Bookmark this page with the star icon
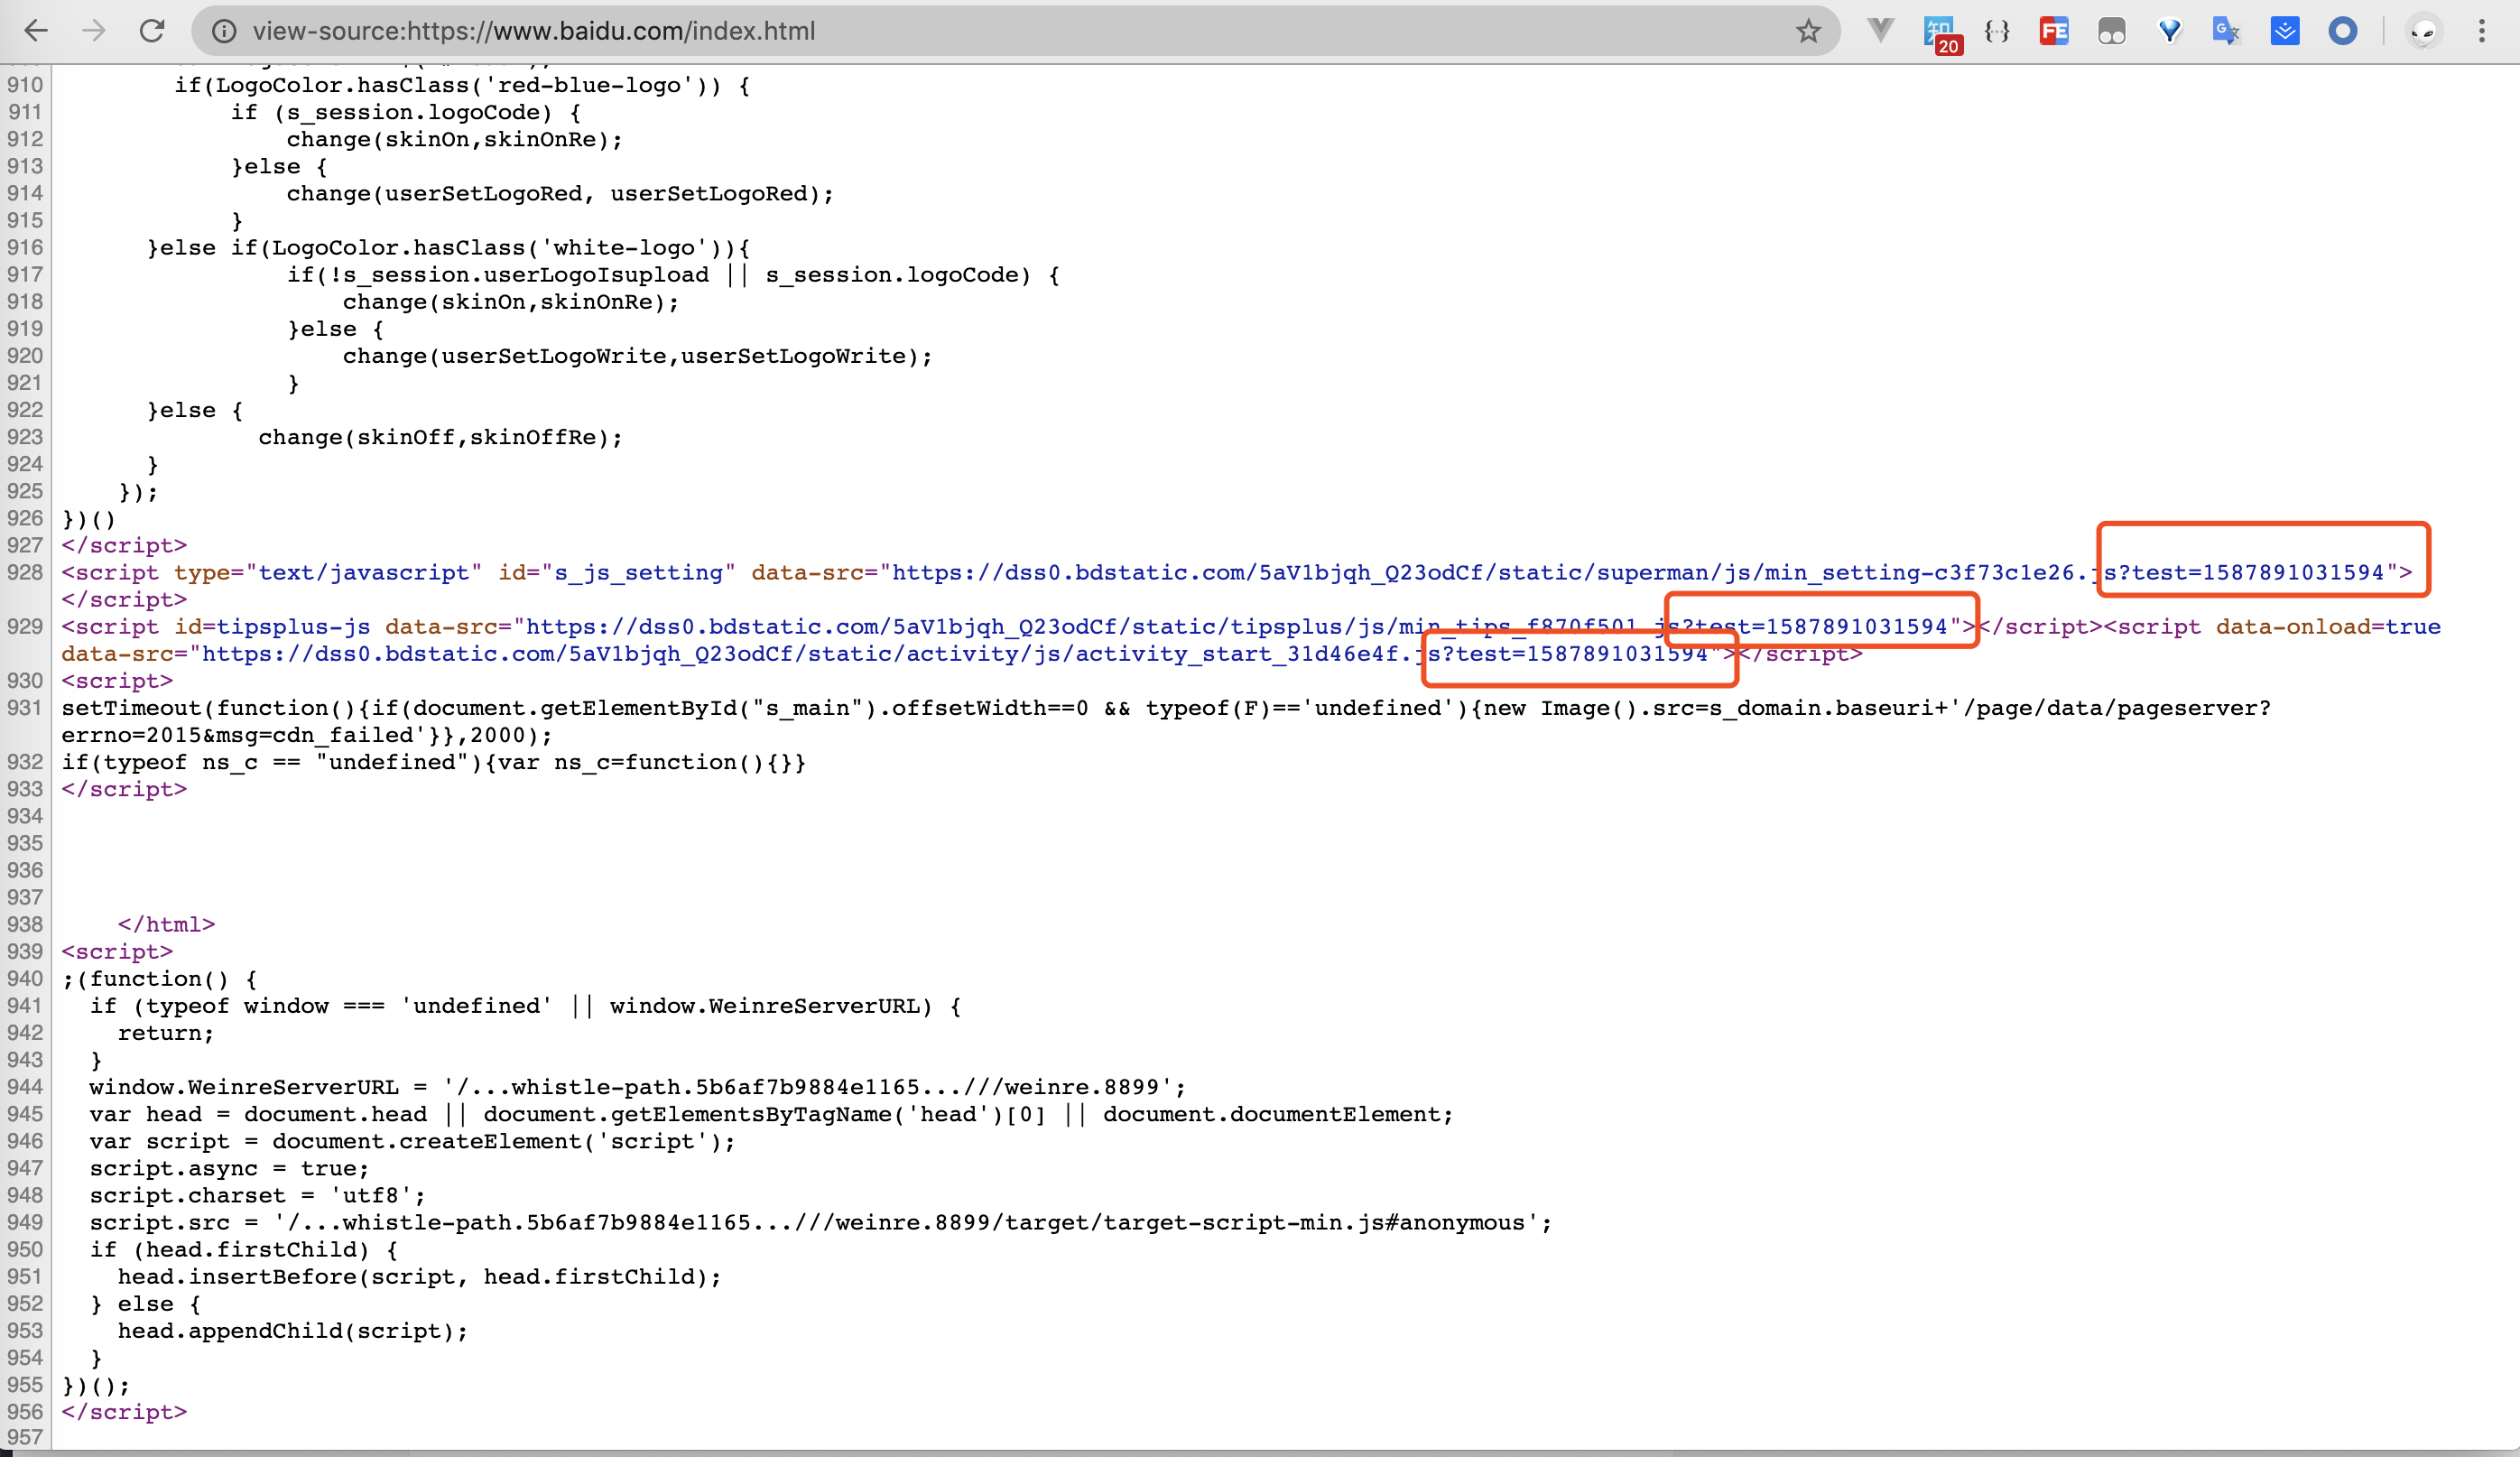 1808,31
